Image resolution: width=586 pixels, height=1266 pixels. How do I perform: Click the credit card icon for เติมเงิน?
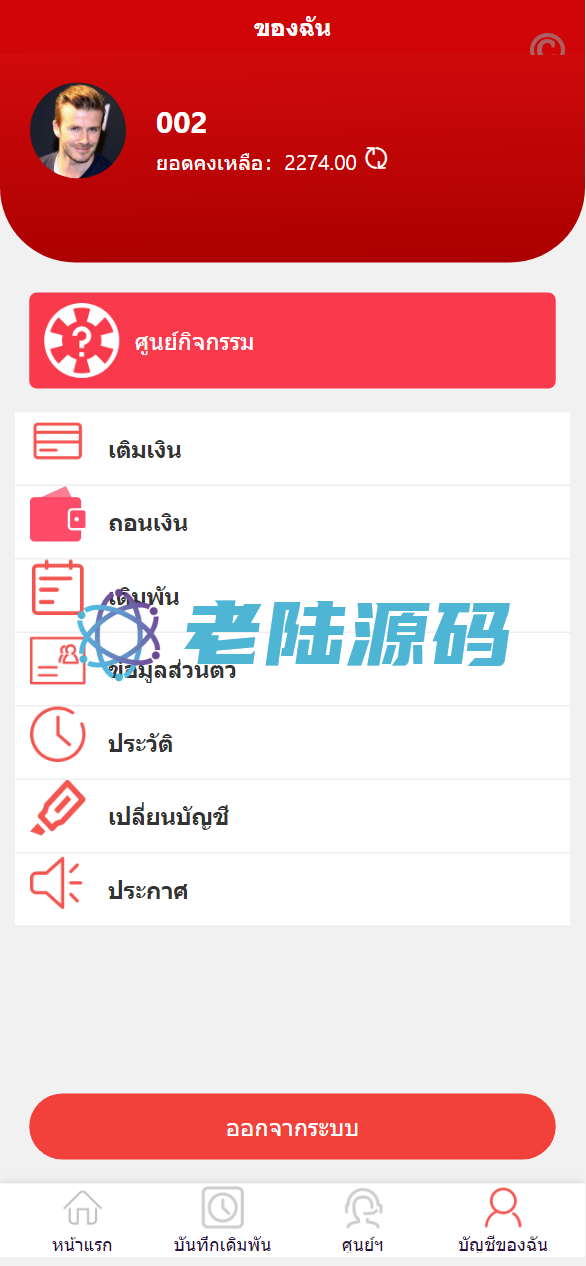click(x=57, y=441)
